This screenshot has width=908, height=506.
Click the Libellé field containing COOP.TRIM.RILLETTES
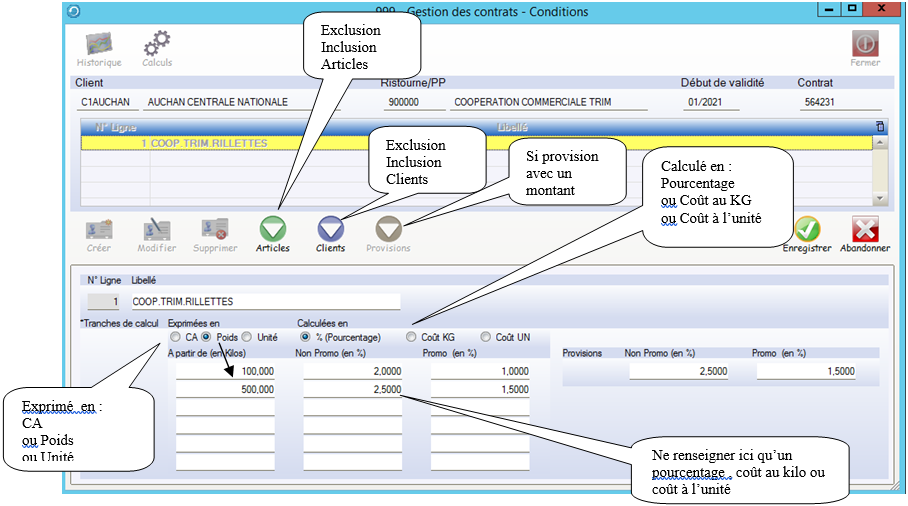click(265, 302)
